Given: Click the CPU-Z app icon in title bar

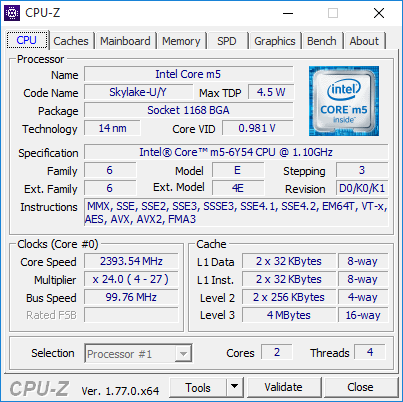Looking at the screenshot, I should 12,13.
